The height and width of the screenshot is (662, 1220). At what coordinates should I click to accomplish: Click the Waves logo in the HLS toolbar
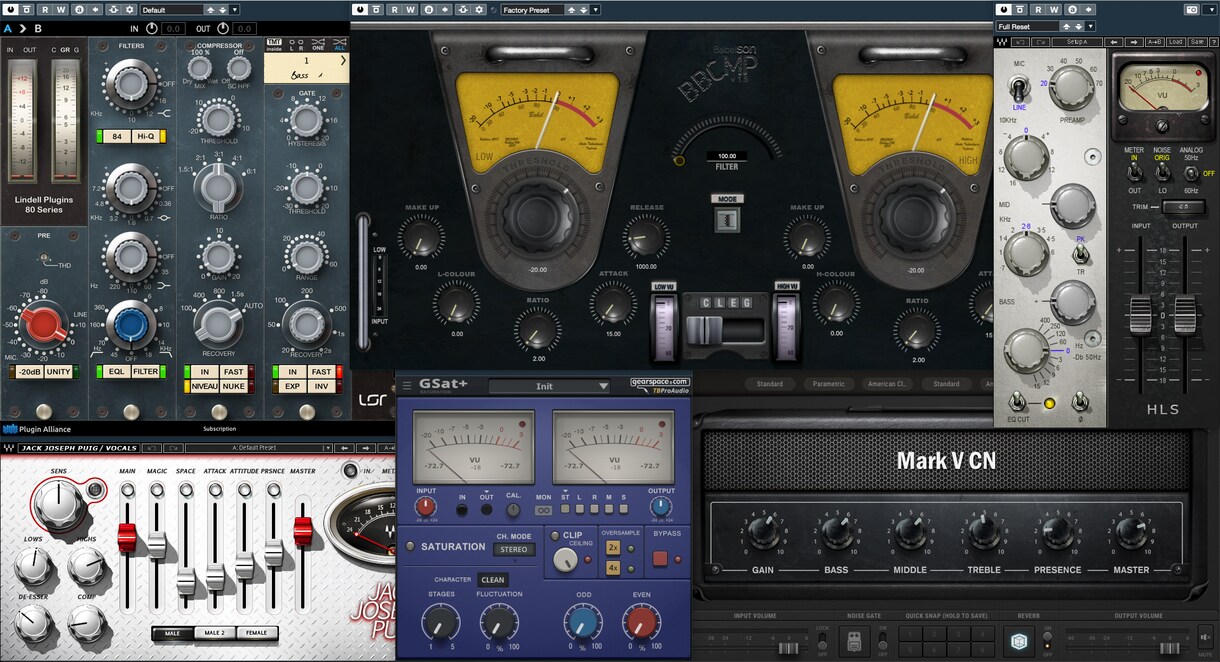[1001, 42]
